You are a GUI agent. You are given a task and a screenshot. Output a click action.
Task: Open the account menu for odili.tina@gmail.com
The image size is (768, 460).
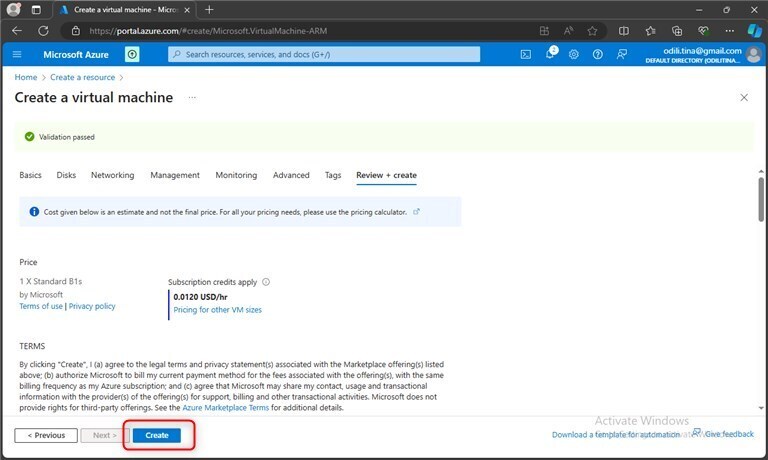point(753,54)
